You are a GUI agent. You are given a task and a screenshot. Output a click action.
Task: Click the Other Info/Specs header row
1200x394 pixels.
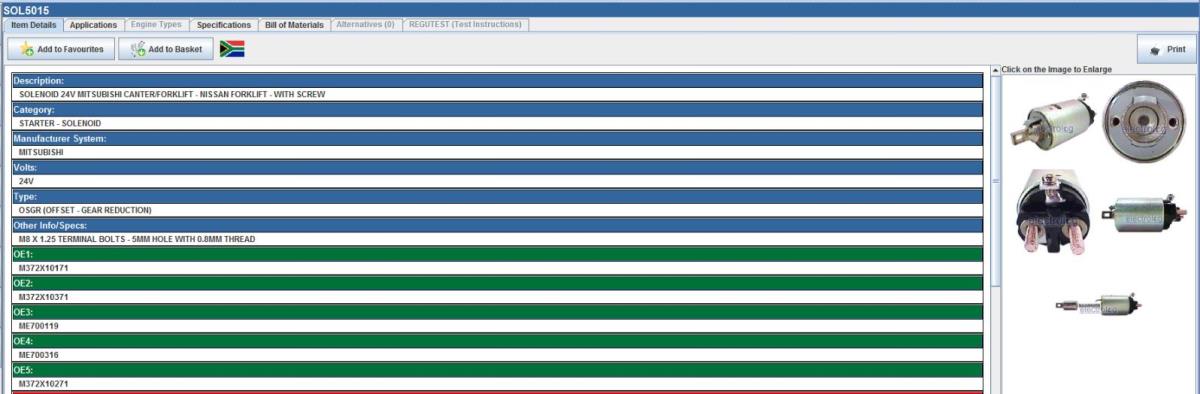[x=497, y=225]
